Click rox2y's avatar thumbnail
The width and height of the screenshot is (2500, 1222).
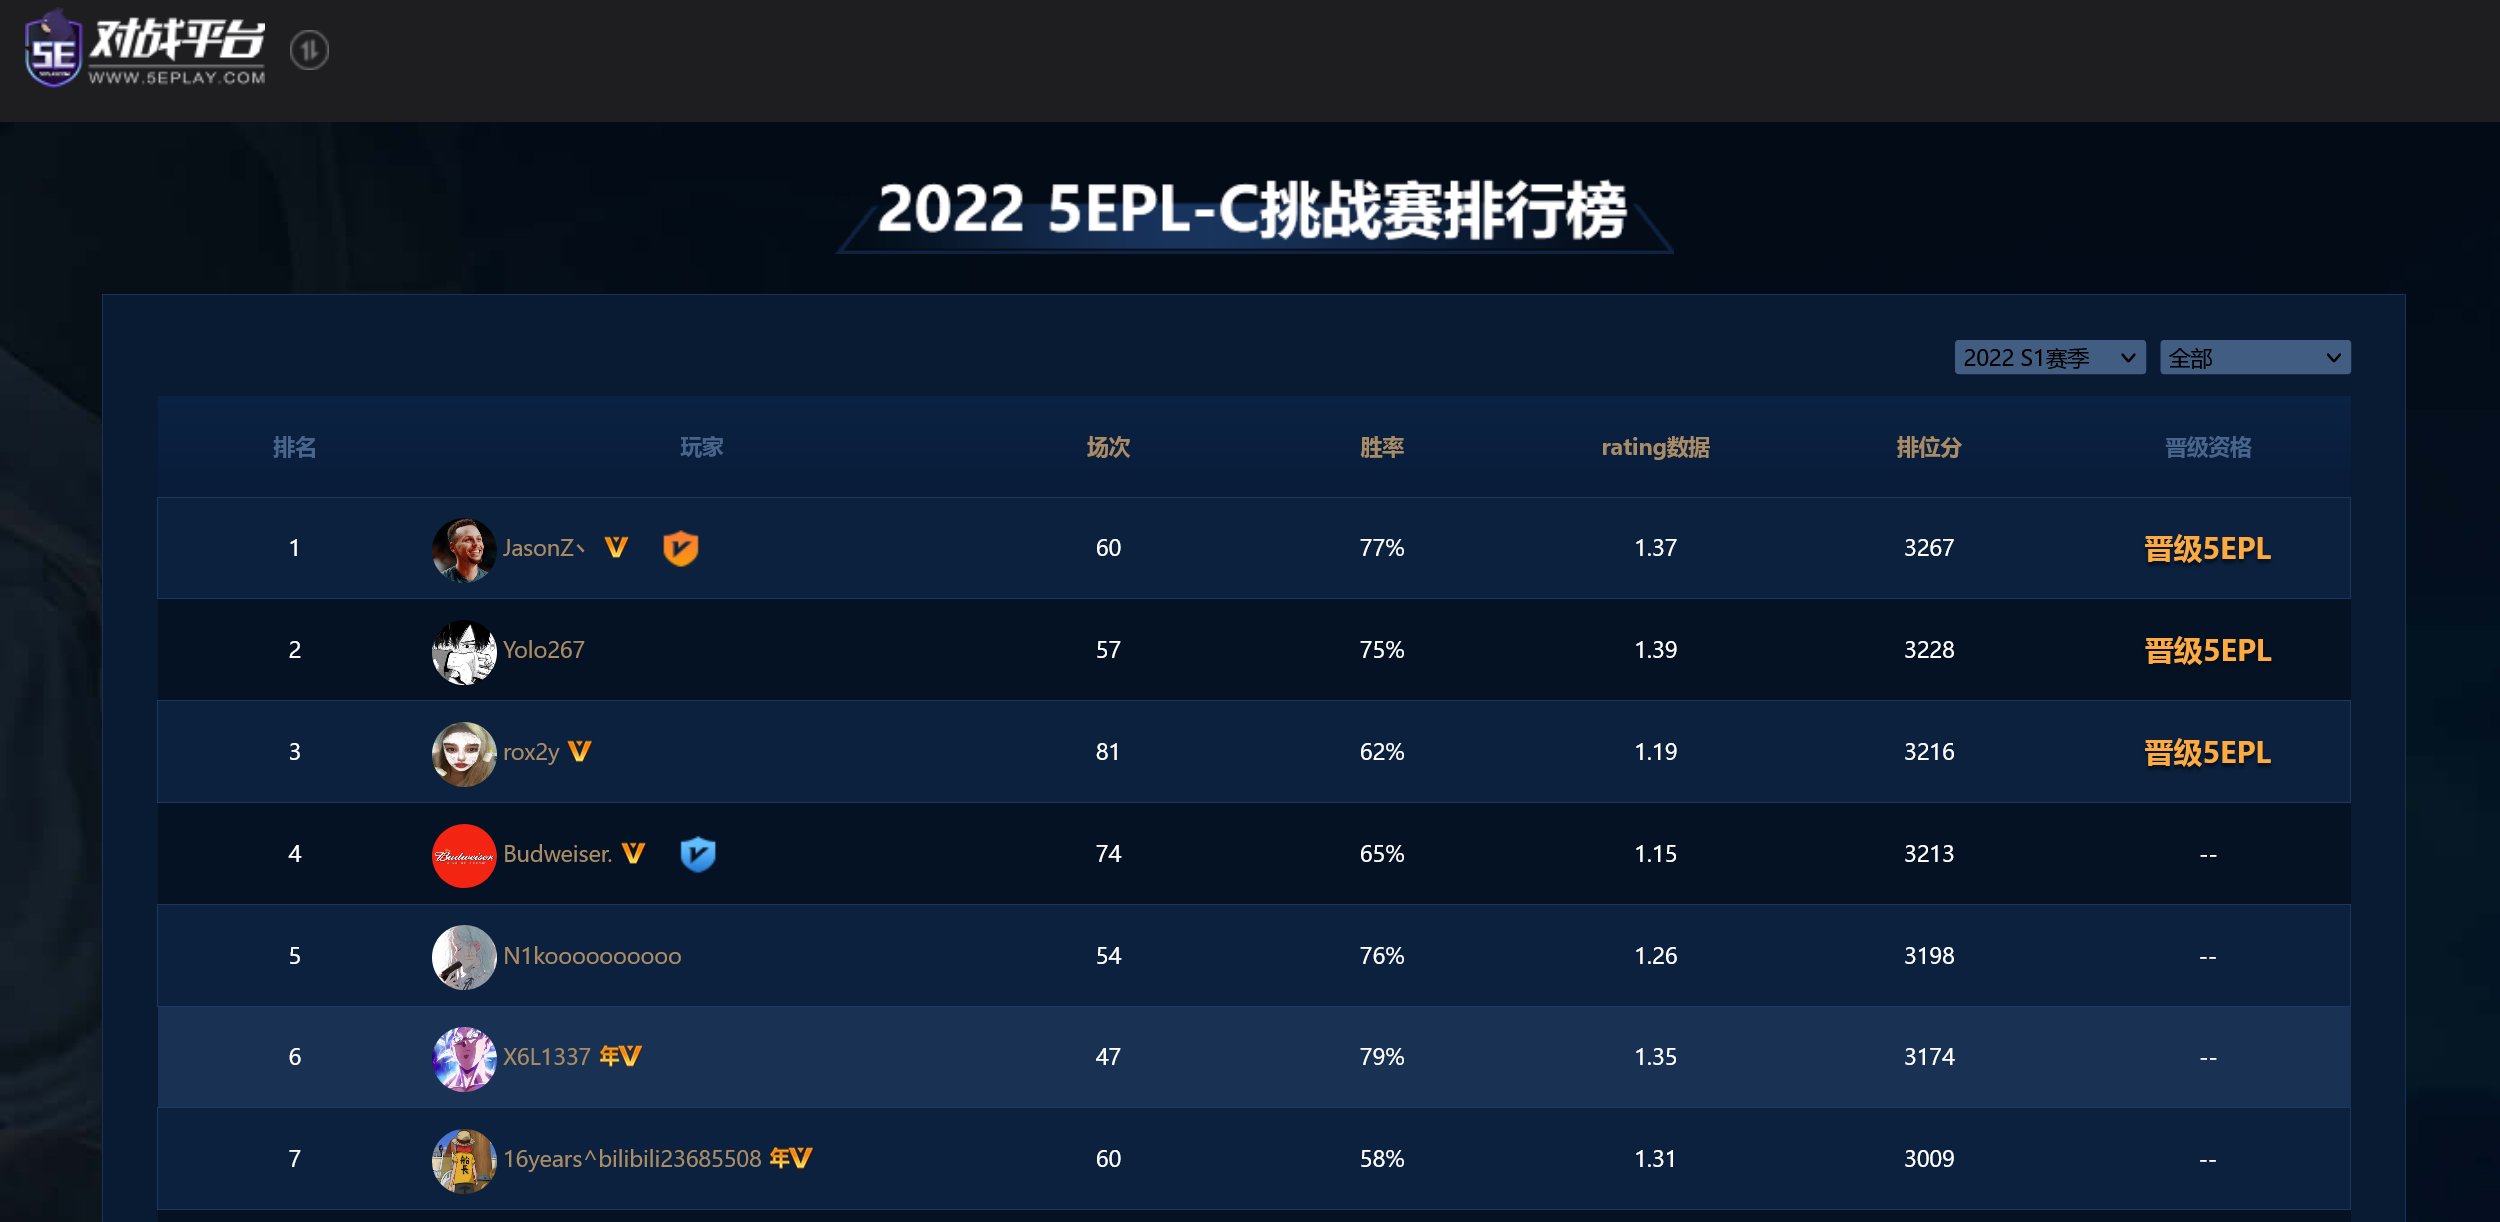464,754
